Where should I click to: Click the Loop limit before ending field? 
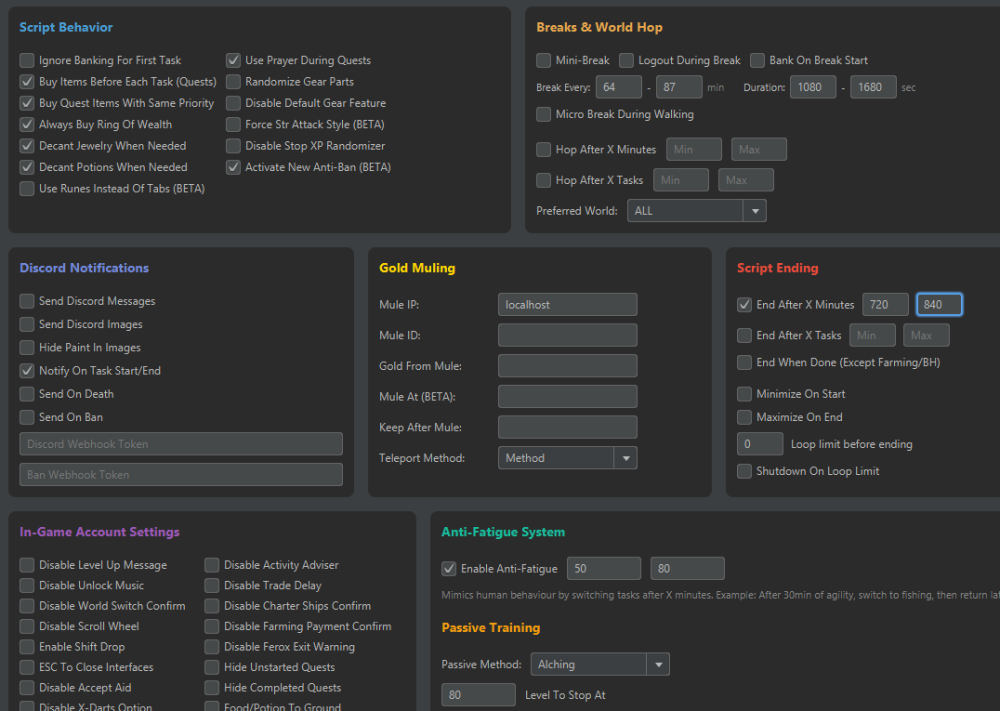760,444
